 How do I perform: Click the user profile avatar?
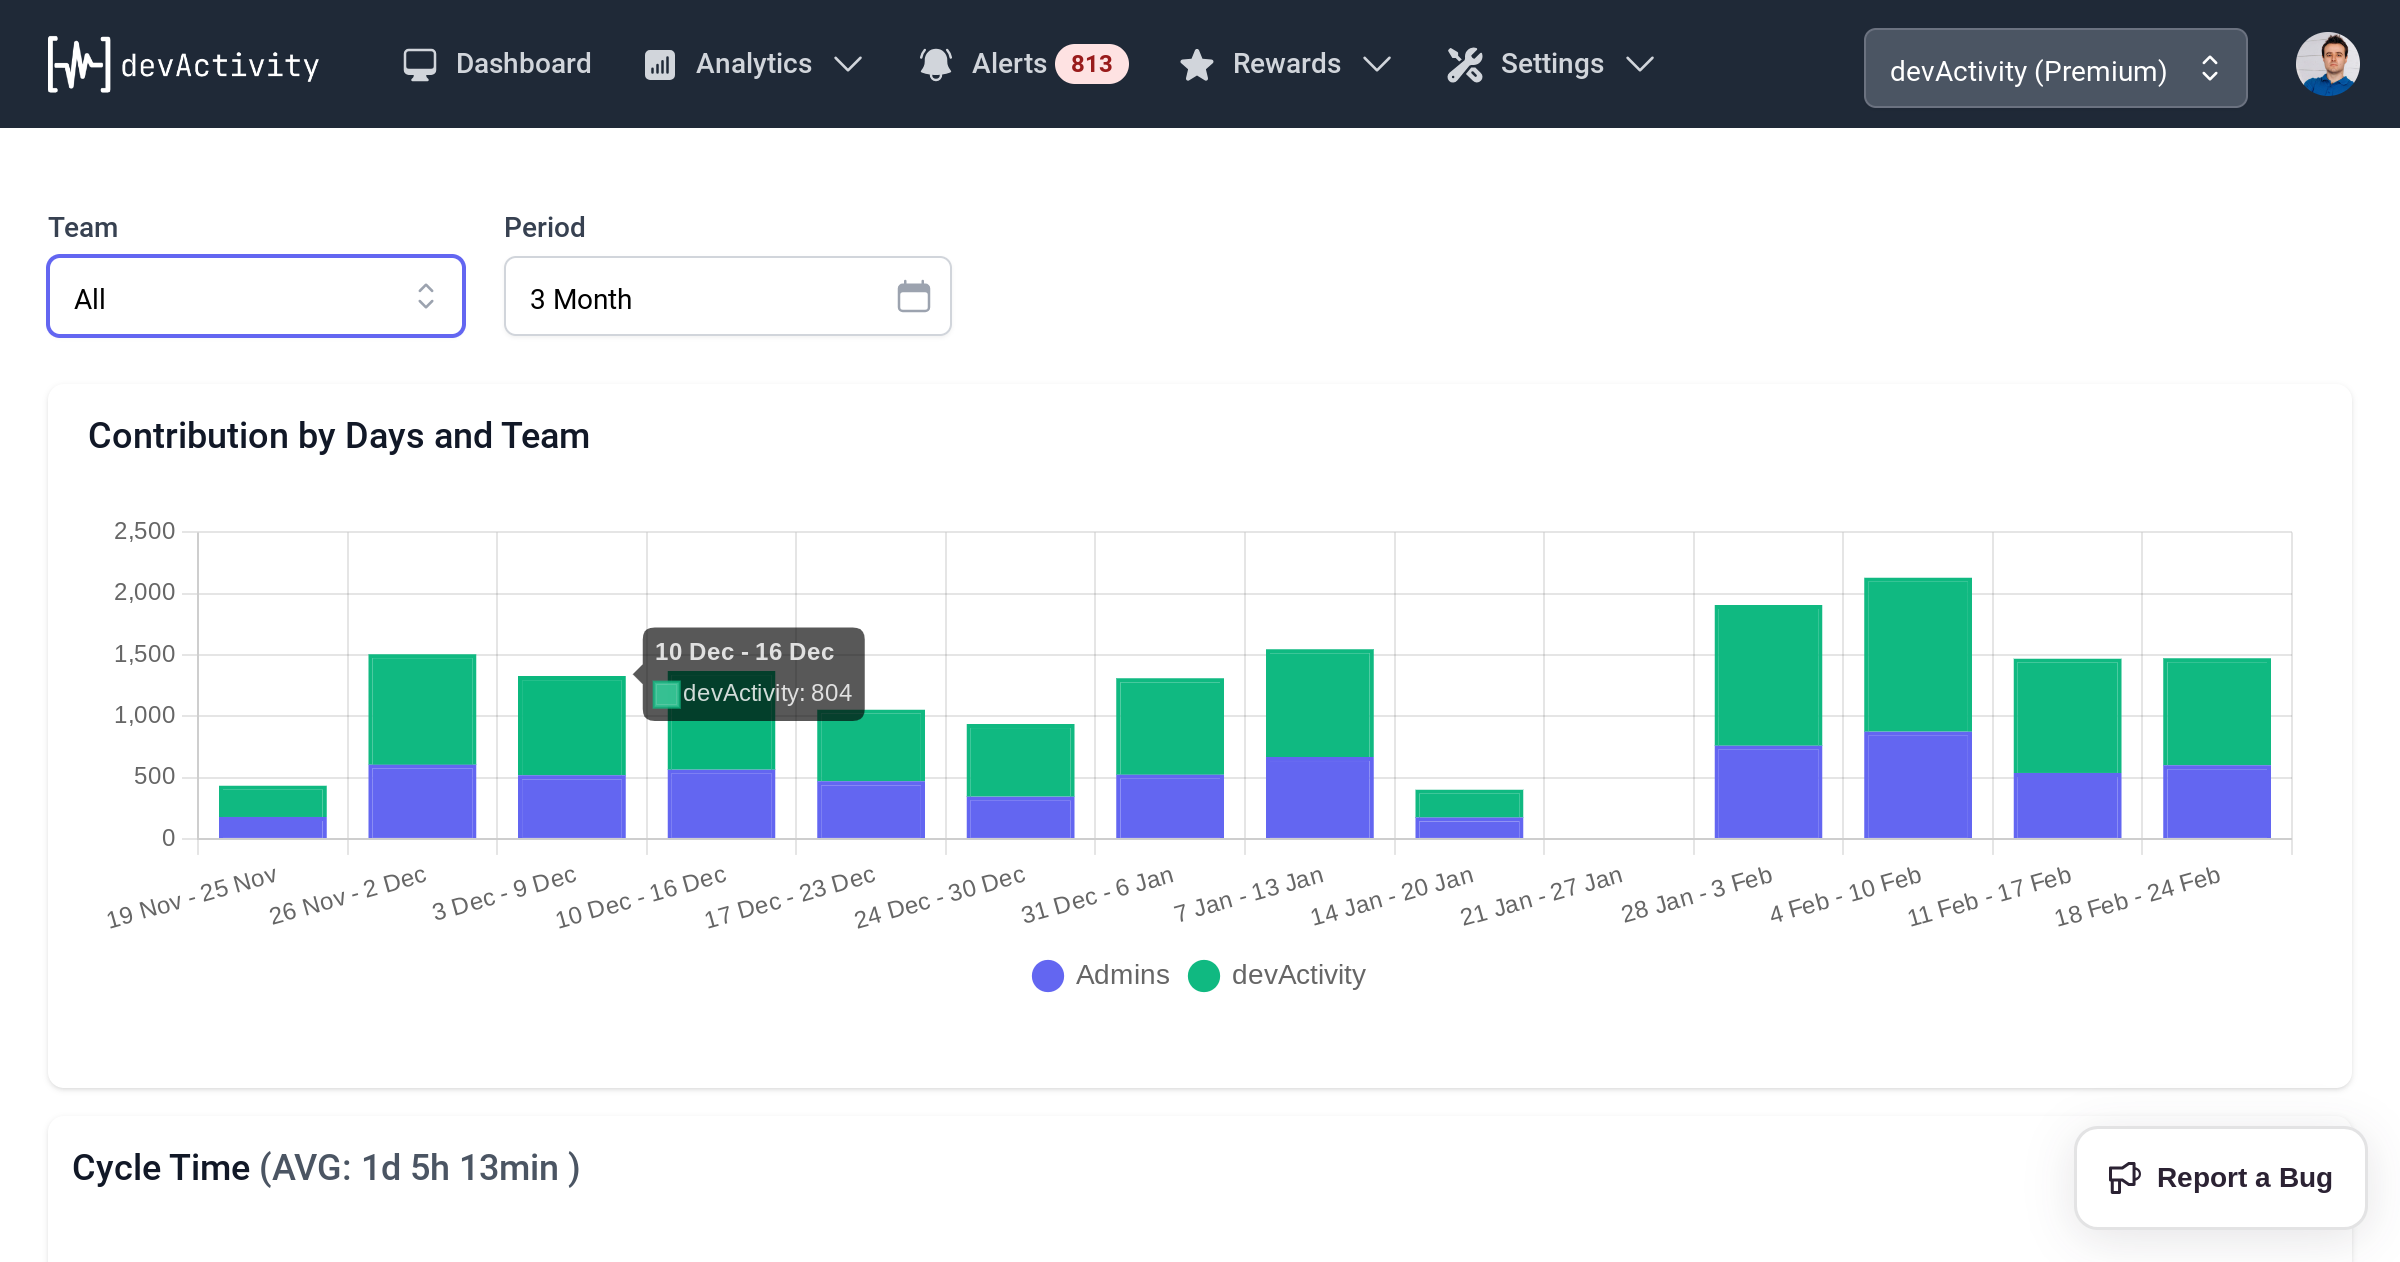point(2327,63)
